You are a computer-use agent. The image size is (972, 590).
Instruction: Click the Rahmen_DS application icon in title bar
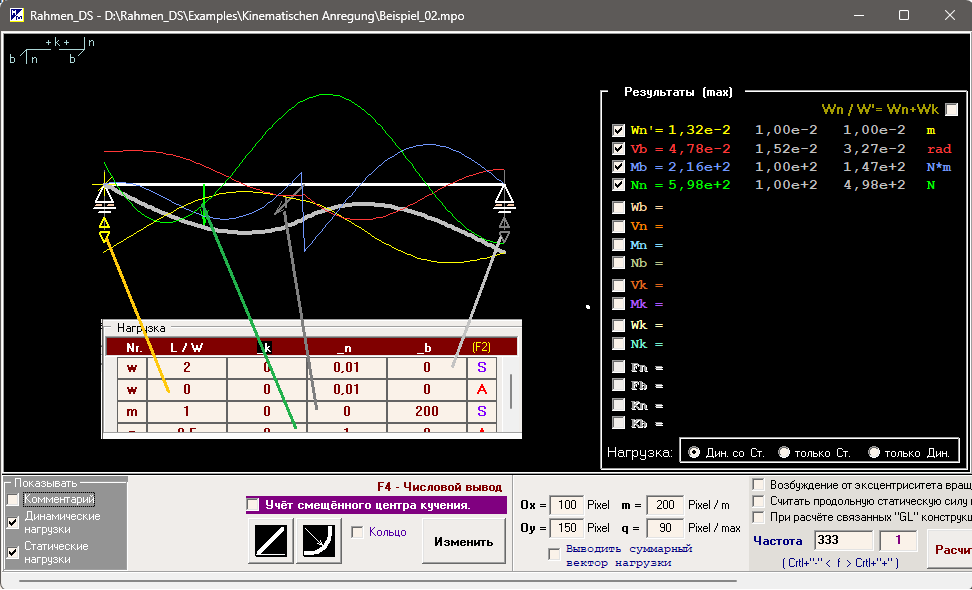coord(16,16)
